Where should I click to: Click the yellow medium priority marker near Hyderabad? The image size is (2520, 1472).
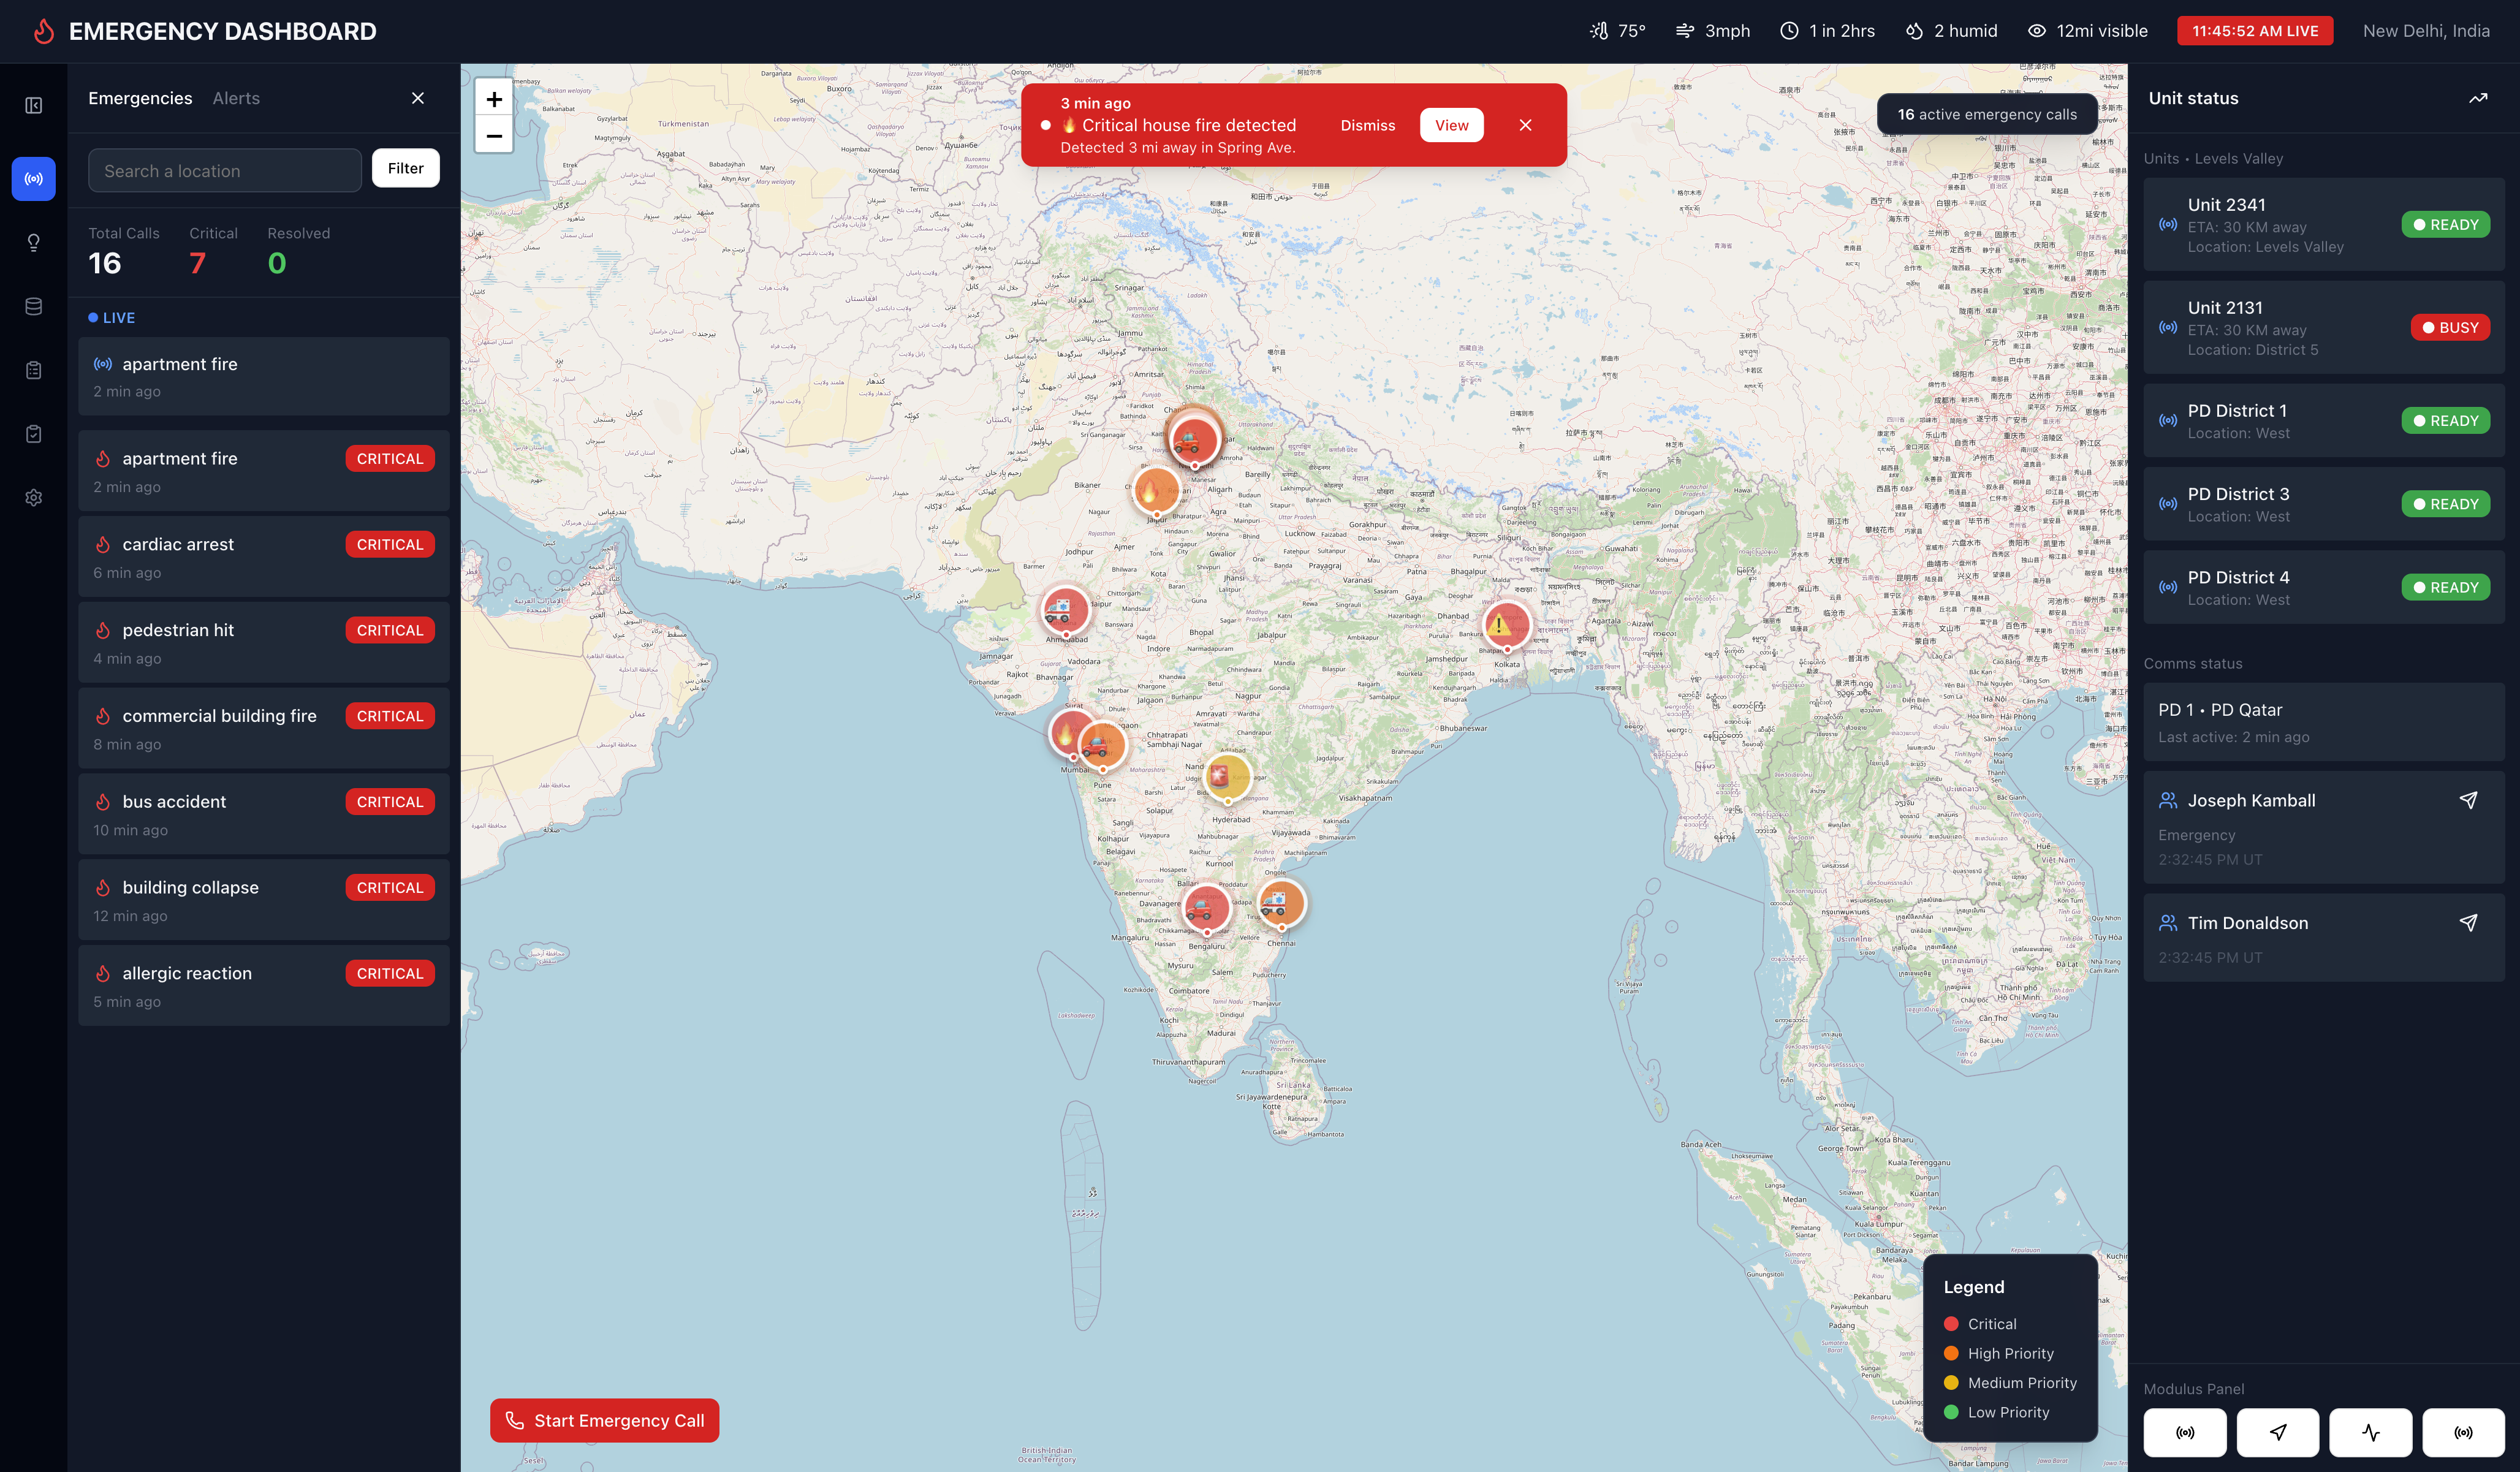coord(1227,776)
